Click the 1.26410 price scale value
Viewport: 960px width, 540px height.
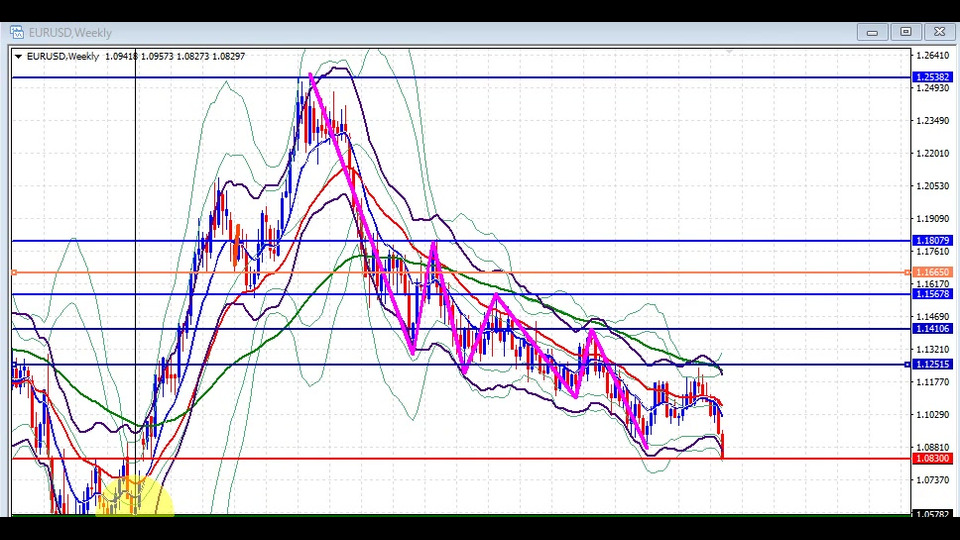(932, 56)
